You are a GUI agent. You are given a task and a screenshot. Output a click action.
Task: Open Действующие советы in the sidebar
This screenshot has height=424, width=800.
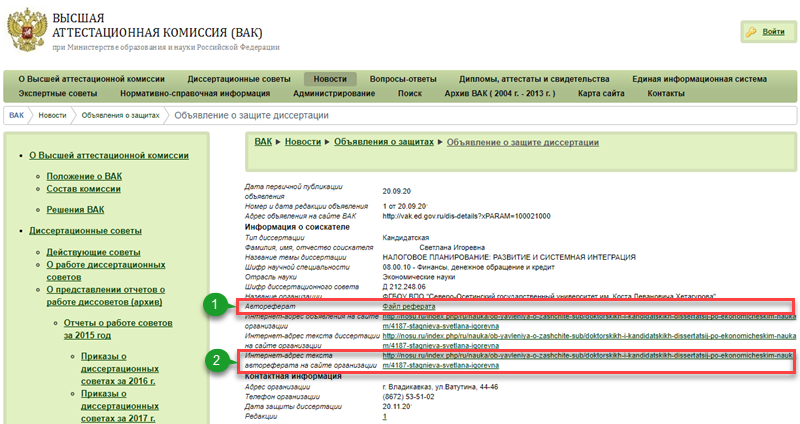coord(93,251)
